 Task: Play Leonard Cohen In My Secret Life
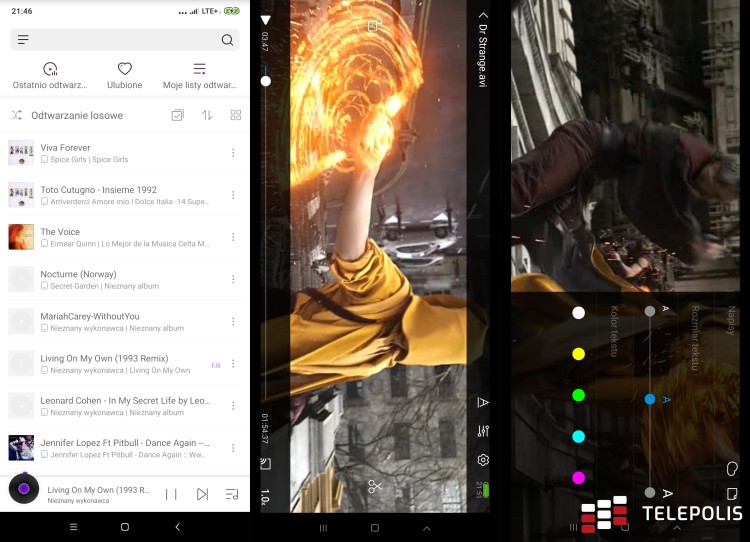(125, 405)
